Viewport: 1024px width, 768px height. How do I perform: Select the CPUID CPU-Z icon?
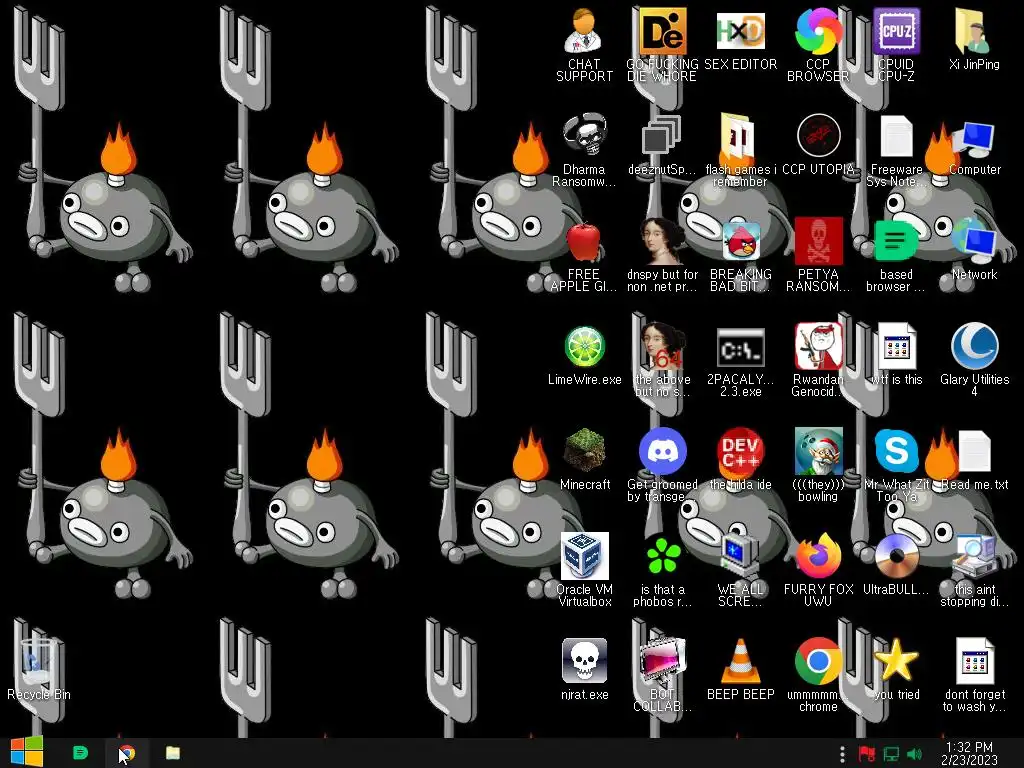896,31
